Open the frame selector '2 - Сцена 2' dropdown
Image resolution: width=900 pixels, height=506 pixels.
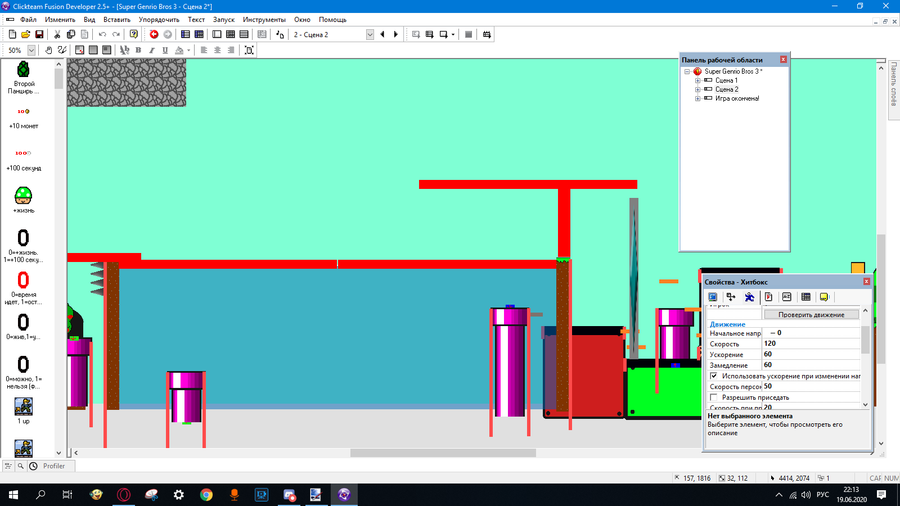(370, 34)
